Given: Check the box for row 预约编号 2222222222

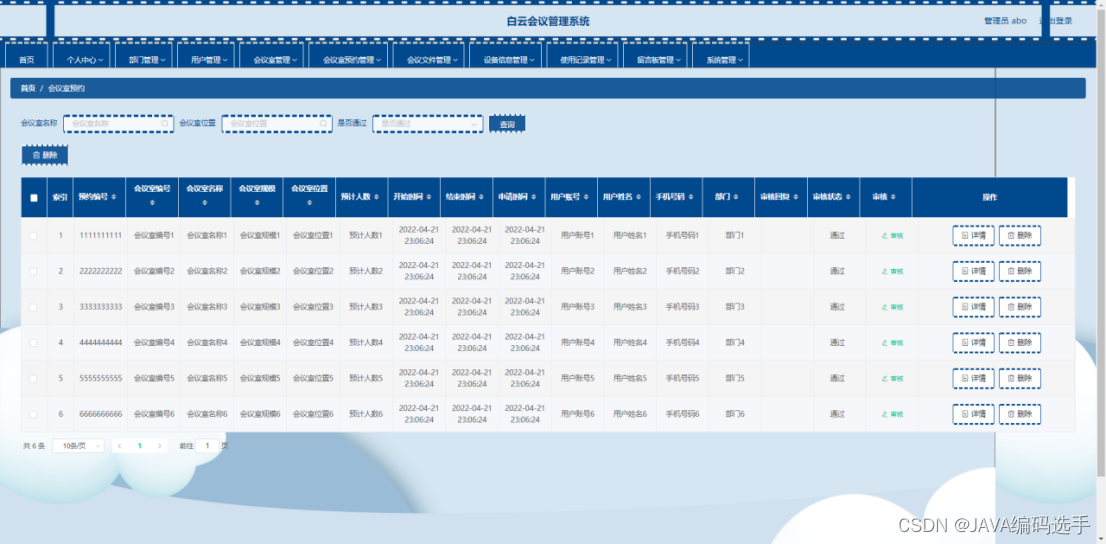Looking at the screenshot, I should tap(33, 271).
